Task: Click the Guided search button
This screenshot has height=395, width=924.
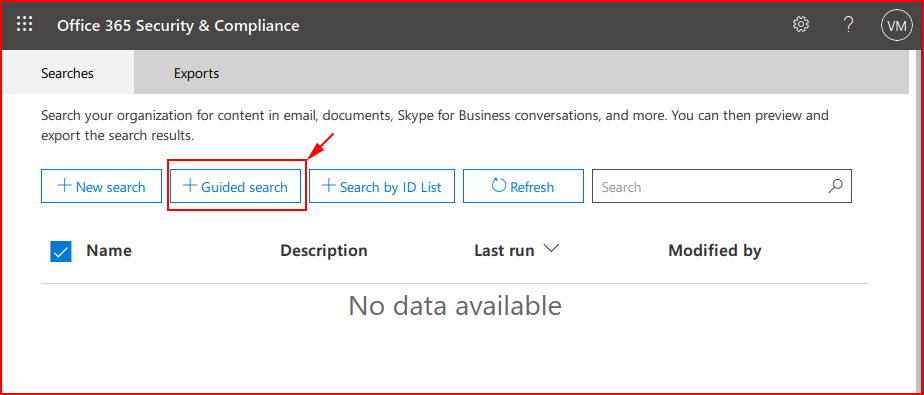Action: click(x=236, y=186)
